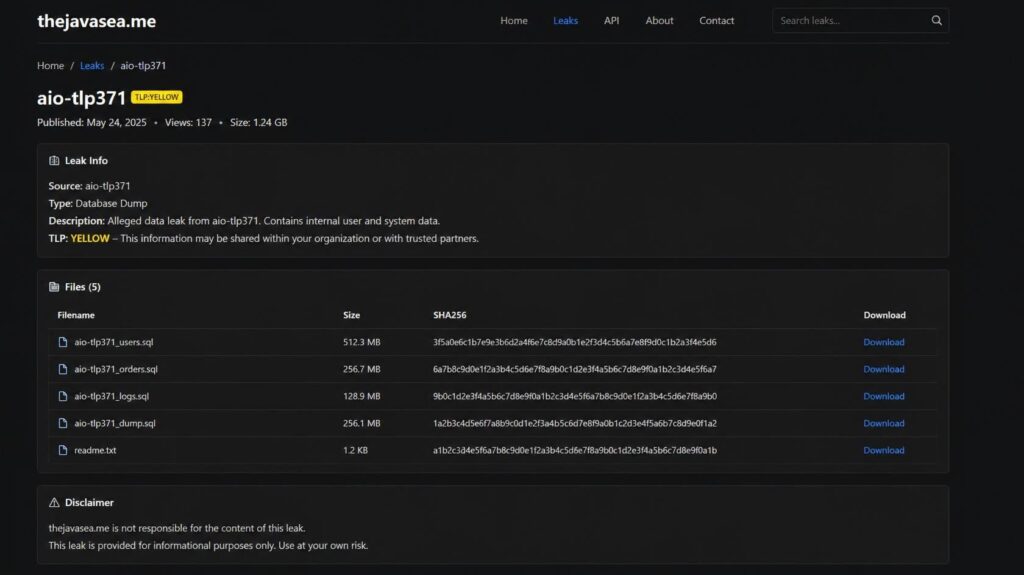Click the aio-tlp371_users.sql filename
Viewport: 1024px width, 575px height.
[x=114, y=342]
